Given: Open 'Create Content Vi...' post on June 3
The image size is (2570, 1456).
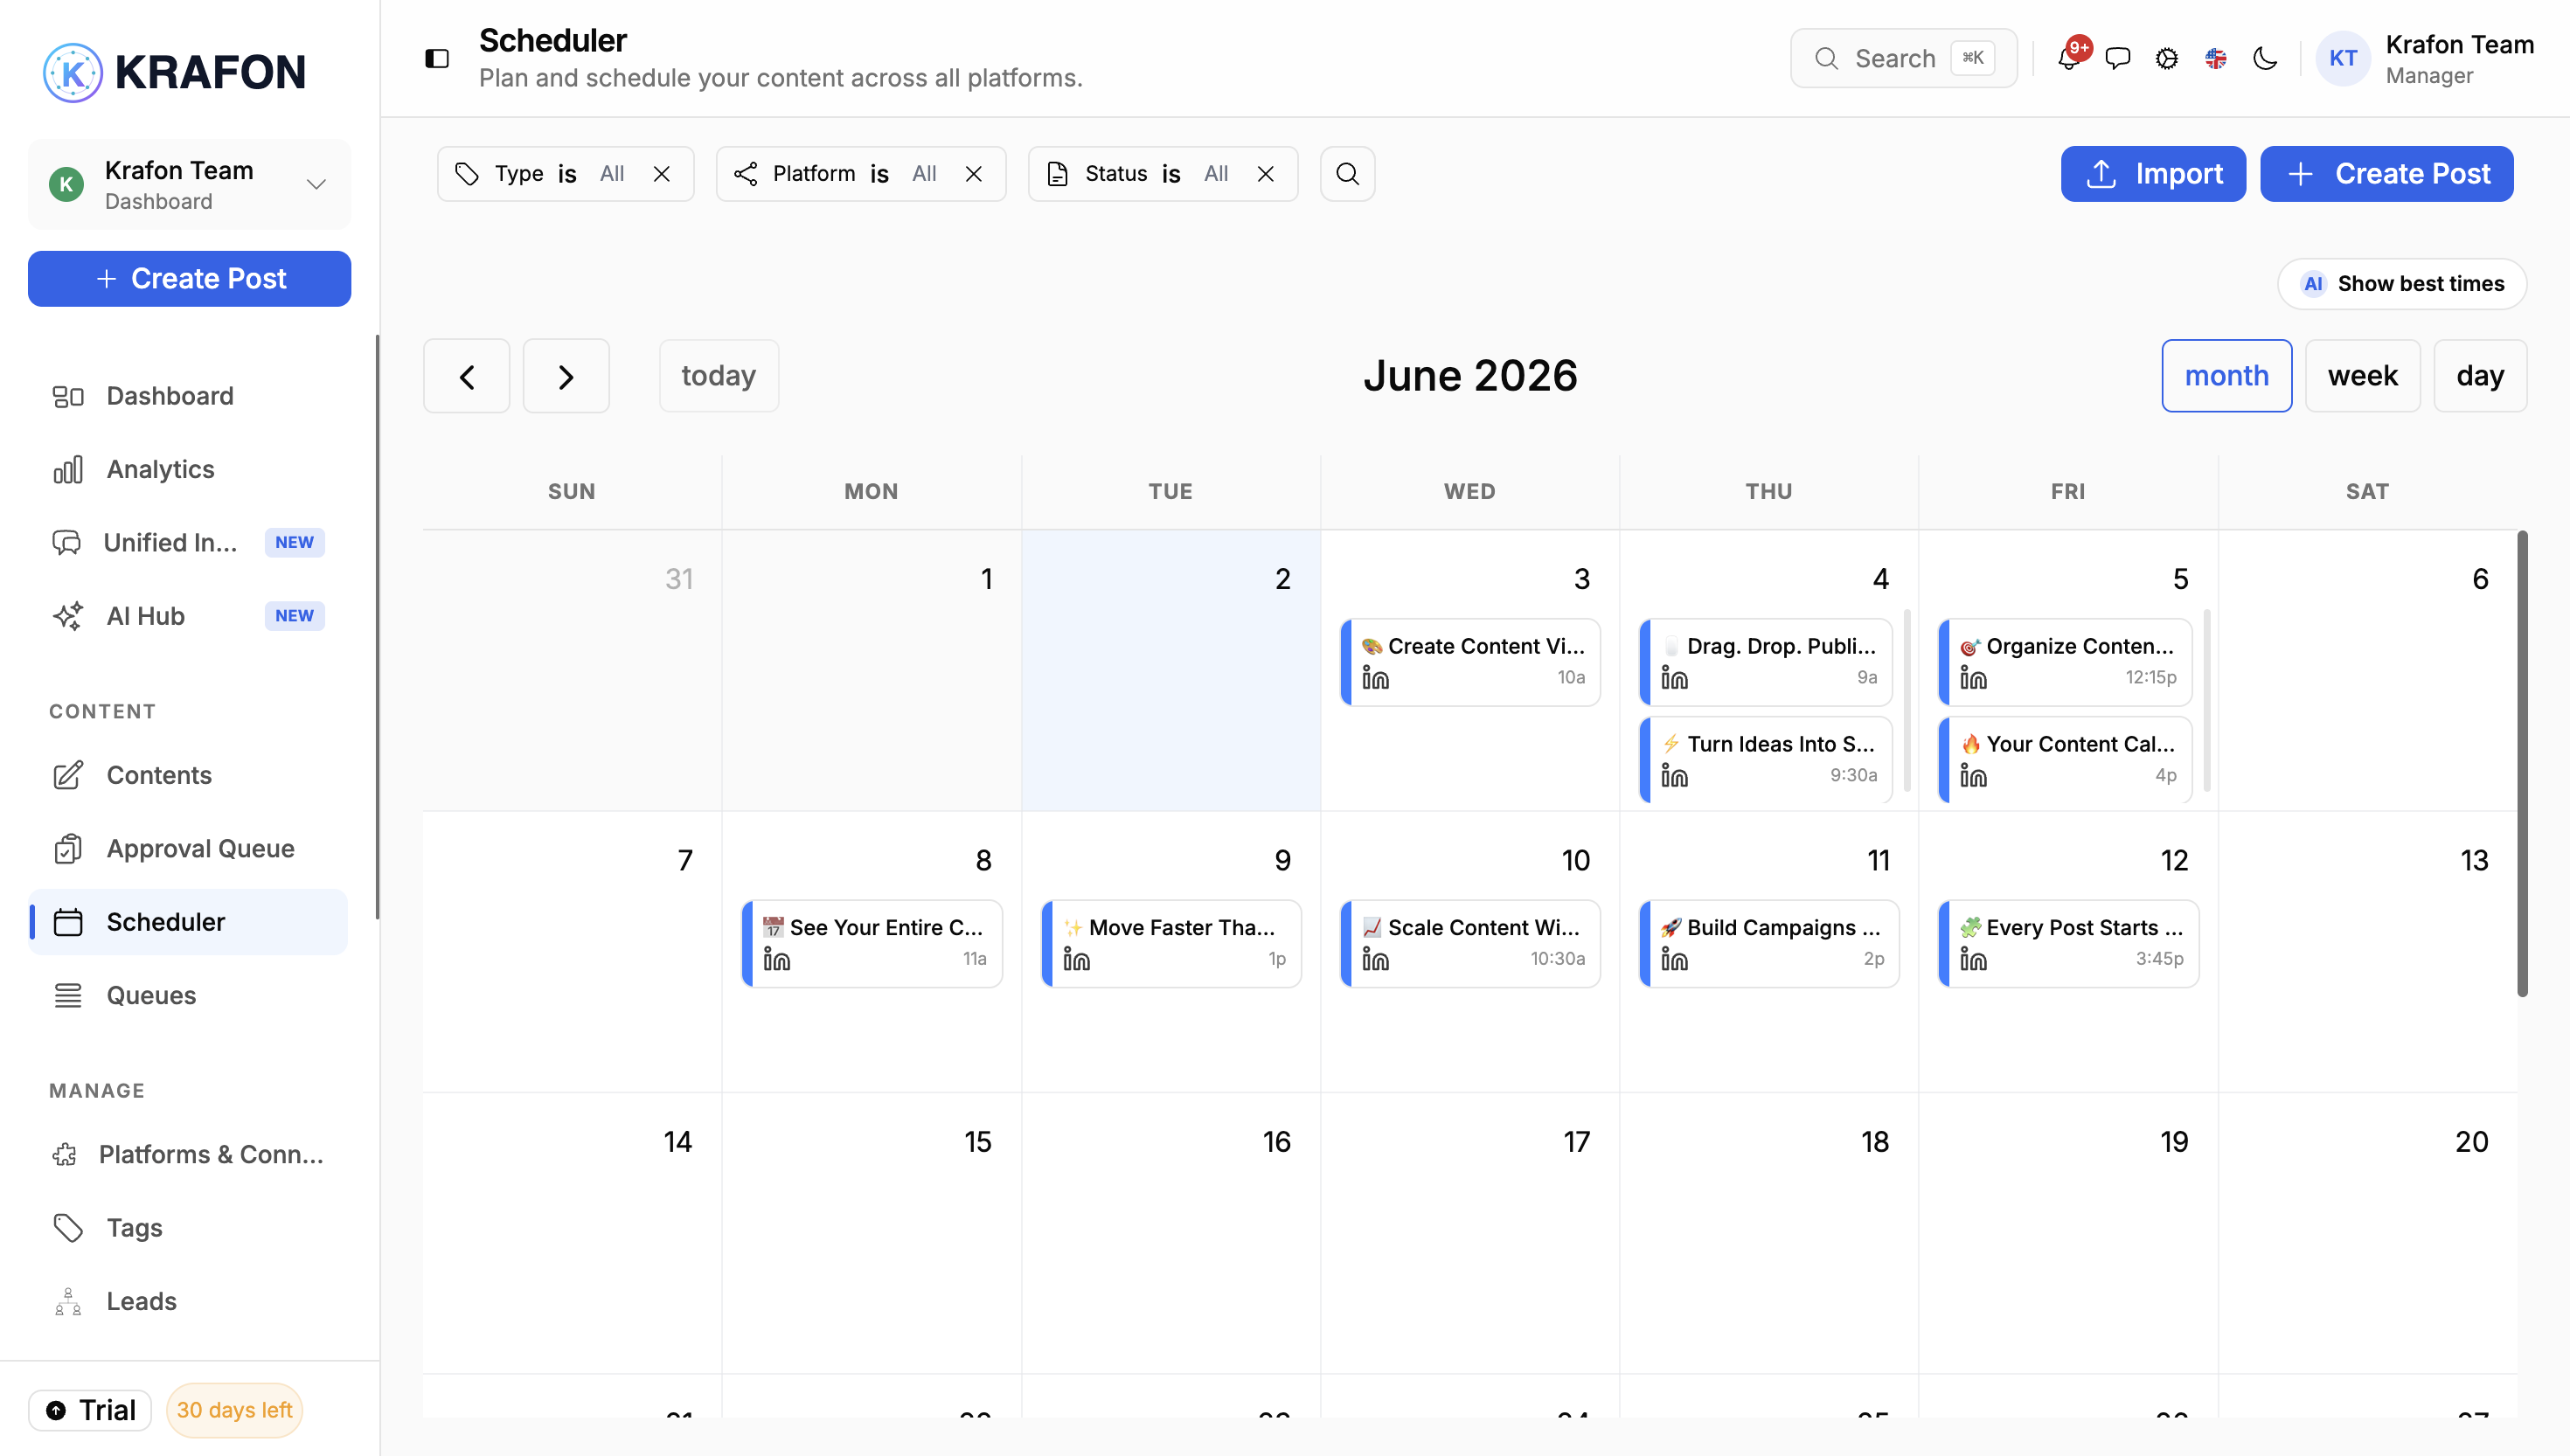Looking at the screenshot, I should (x=1470, y=662).
